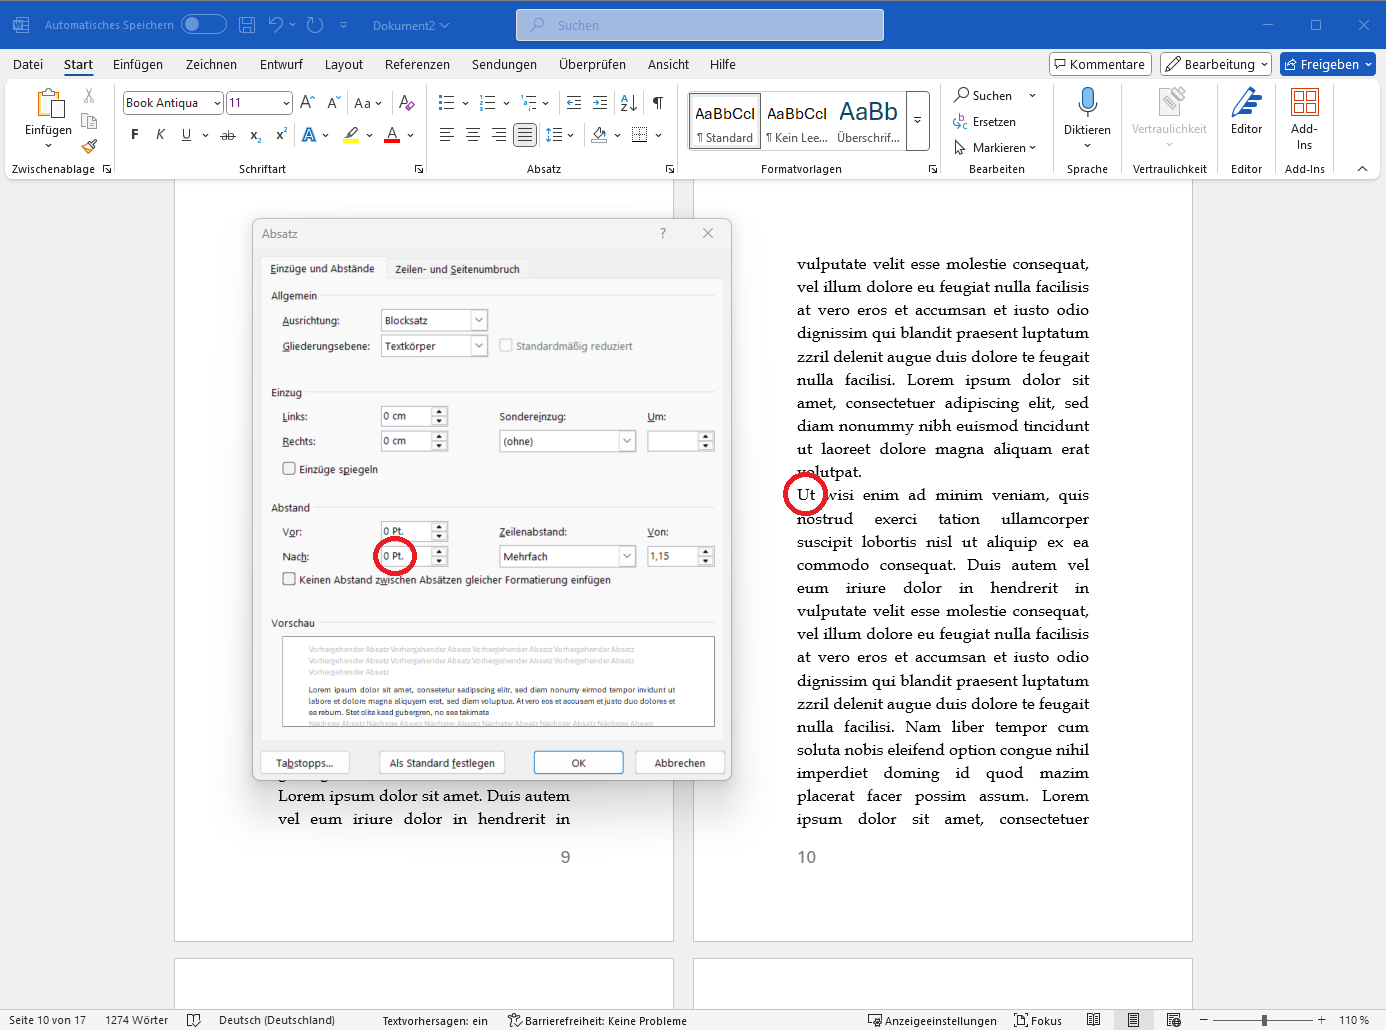Apply red font color swatch
Viewport: 1386px width, 1030px height.
[392, 135]
